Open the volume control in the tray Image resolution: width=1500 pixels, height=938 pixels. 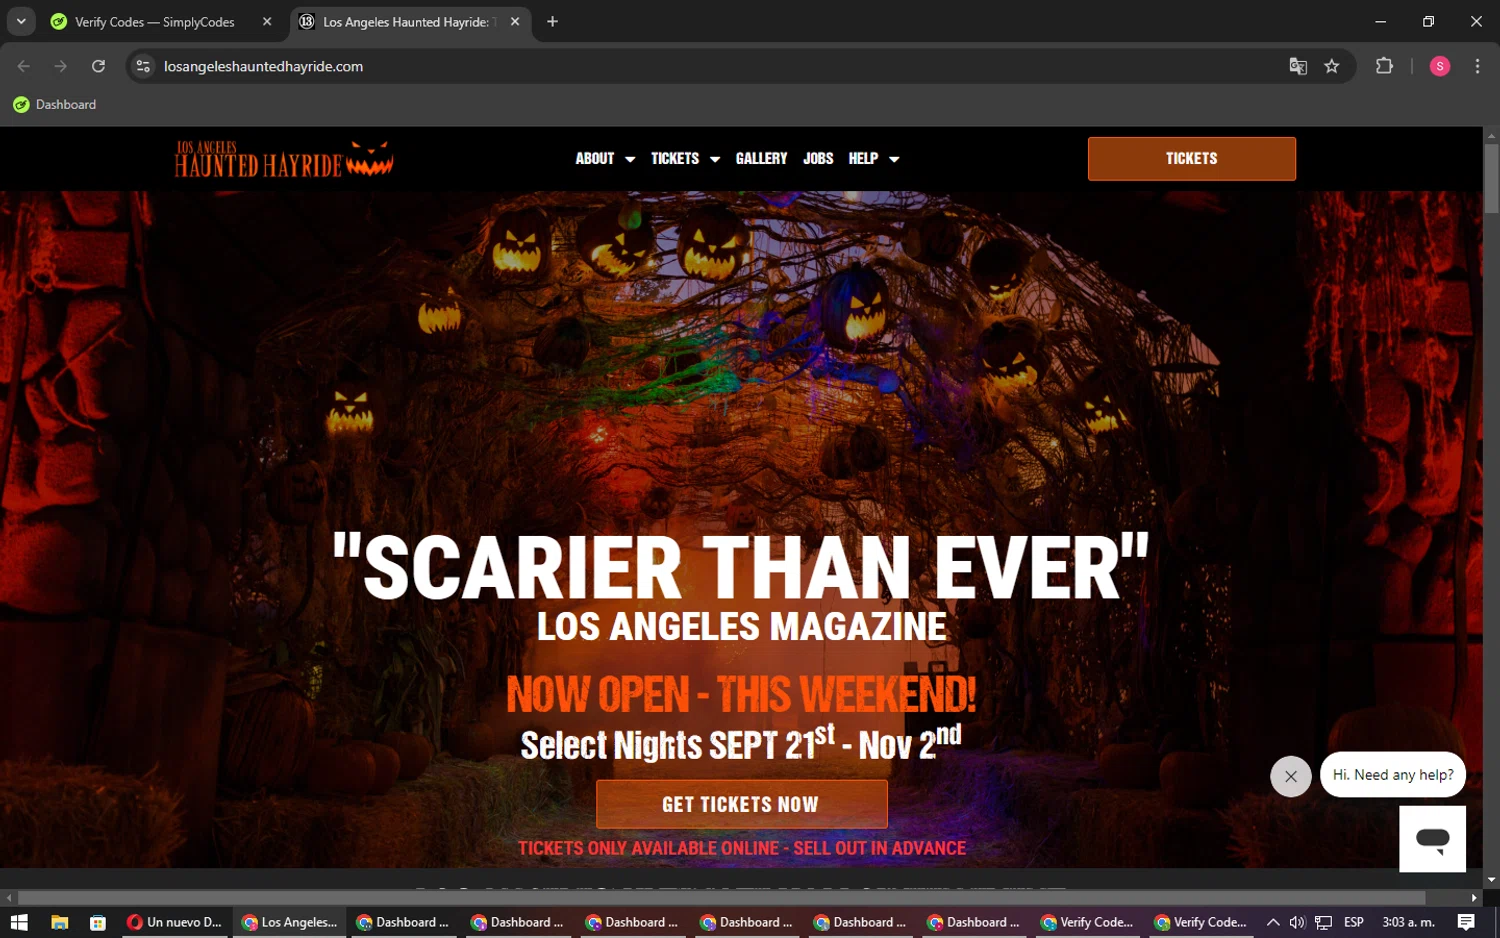pos(1297,922)
